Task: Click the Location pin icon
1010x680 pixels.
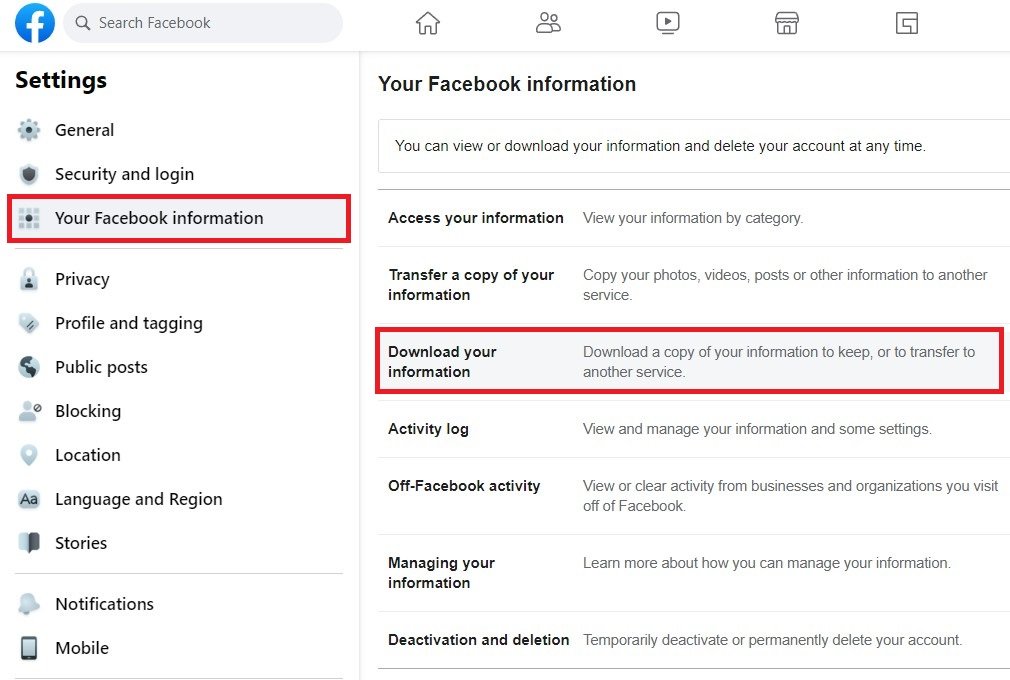Action: click(x=29, y=455)
